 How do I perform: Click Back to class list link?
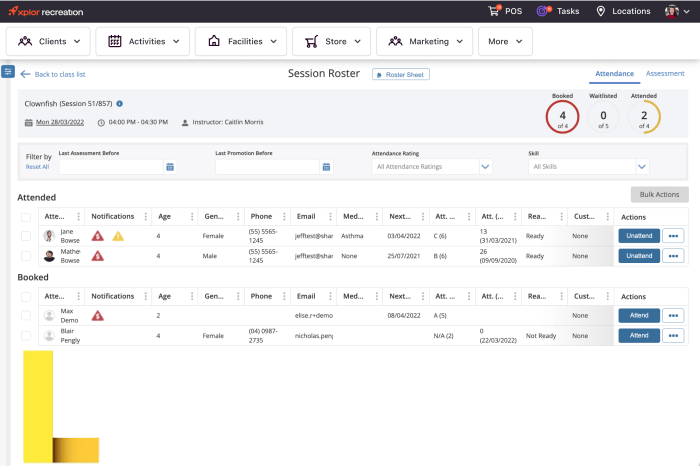(60, 75)
